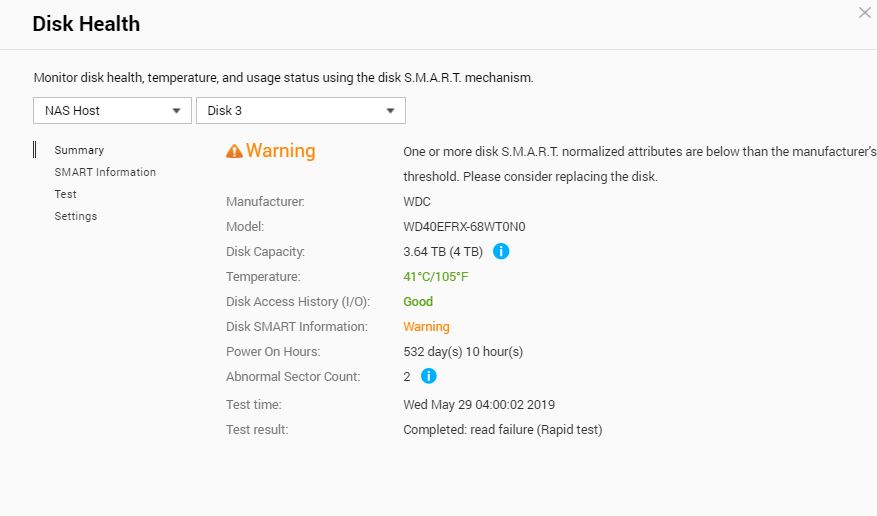This screenshot has width=877, height=516.
Task: Click the read failure test result text
Action: [x=503, y=429]
